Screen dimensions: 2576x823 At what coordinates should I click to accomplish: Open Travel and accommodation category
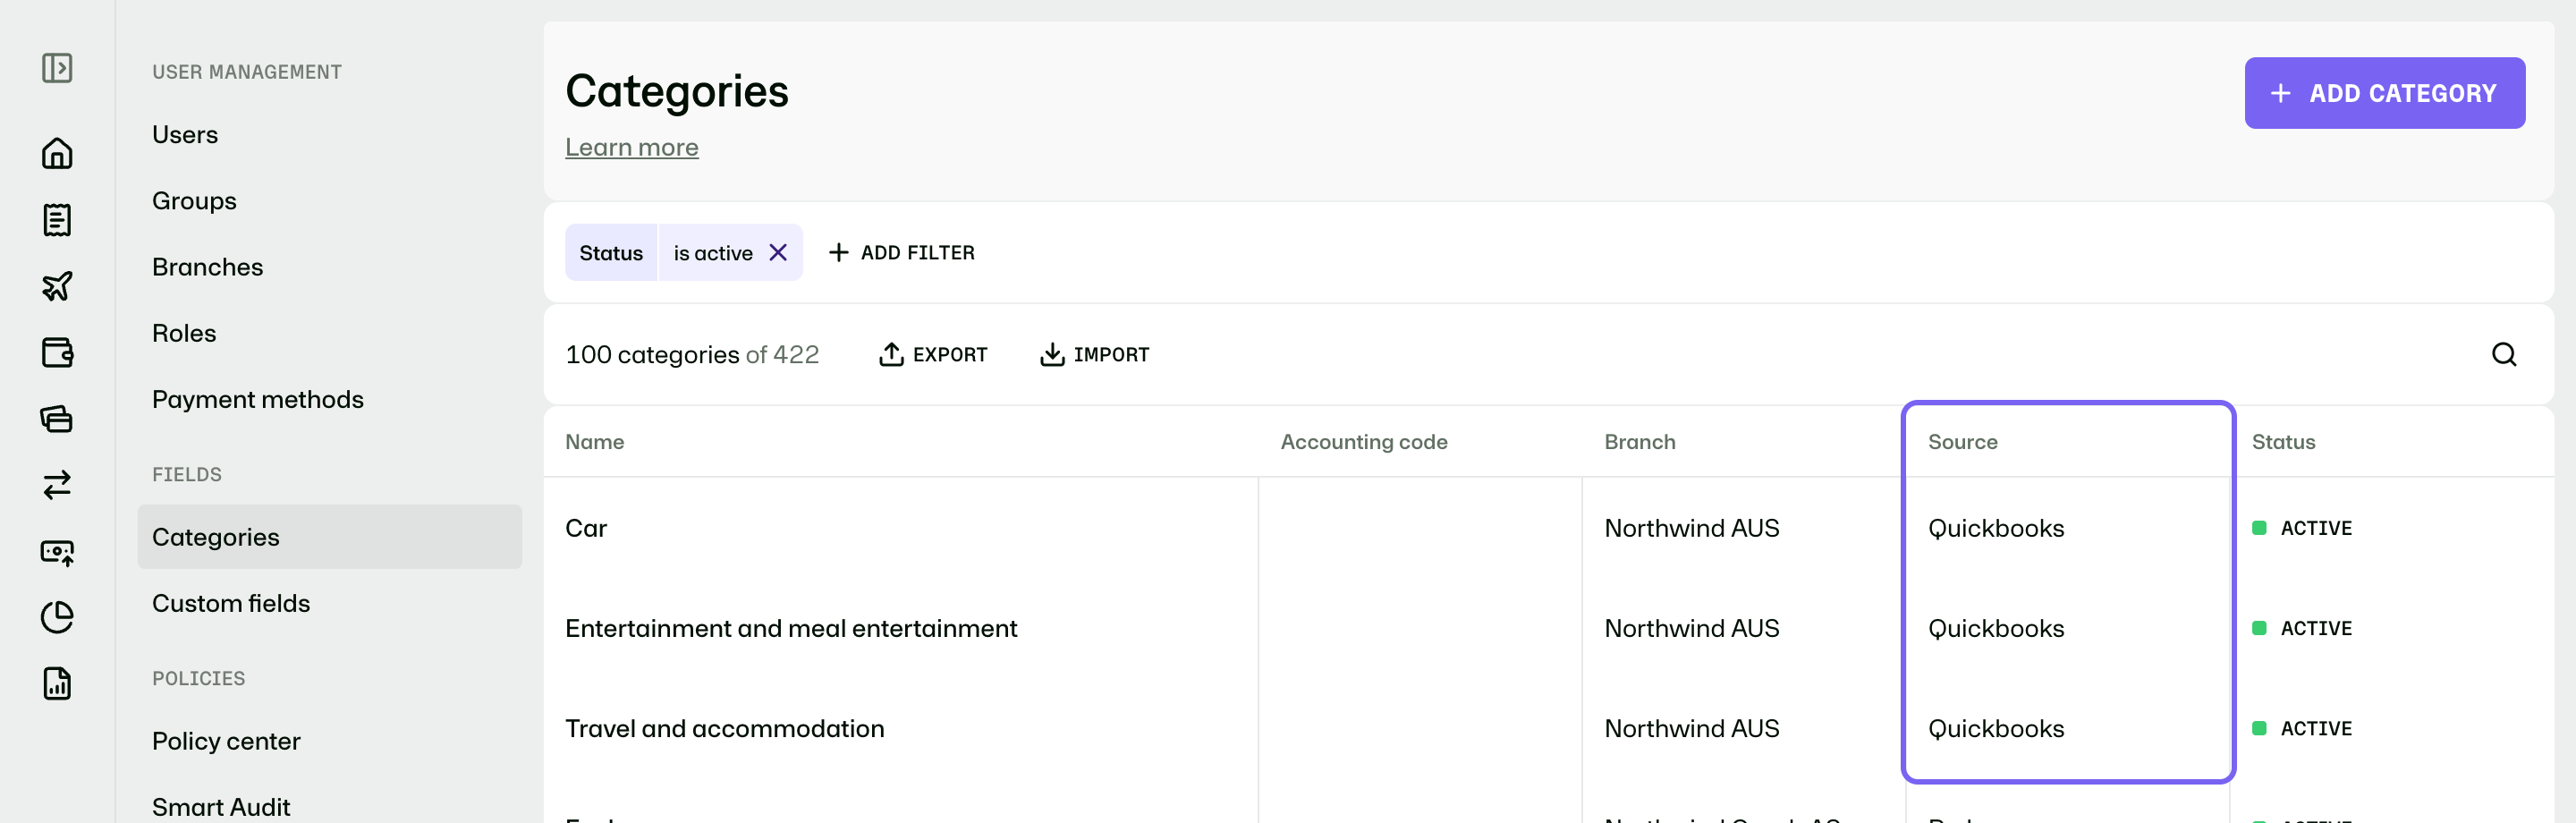724,728
